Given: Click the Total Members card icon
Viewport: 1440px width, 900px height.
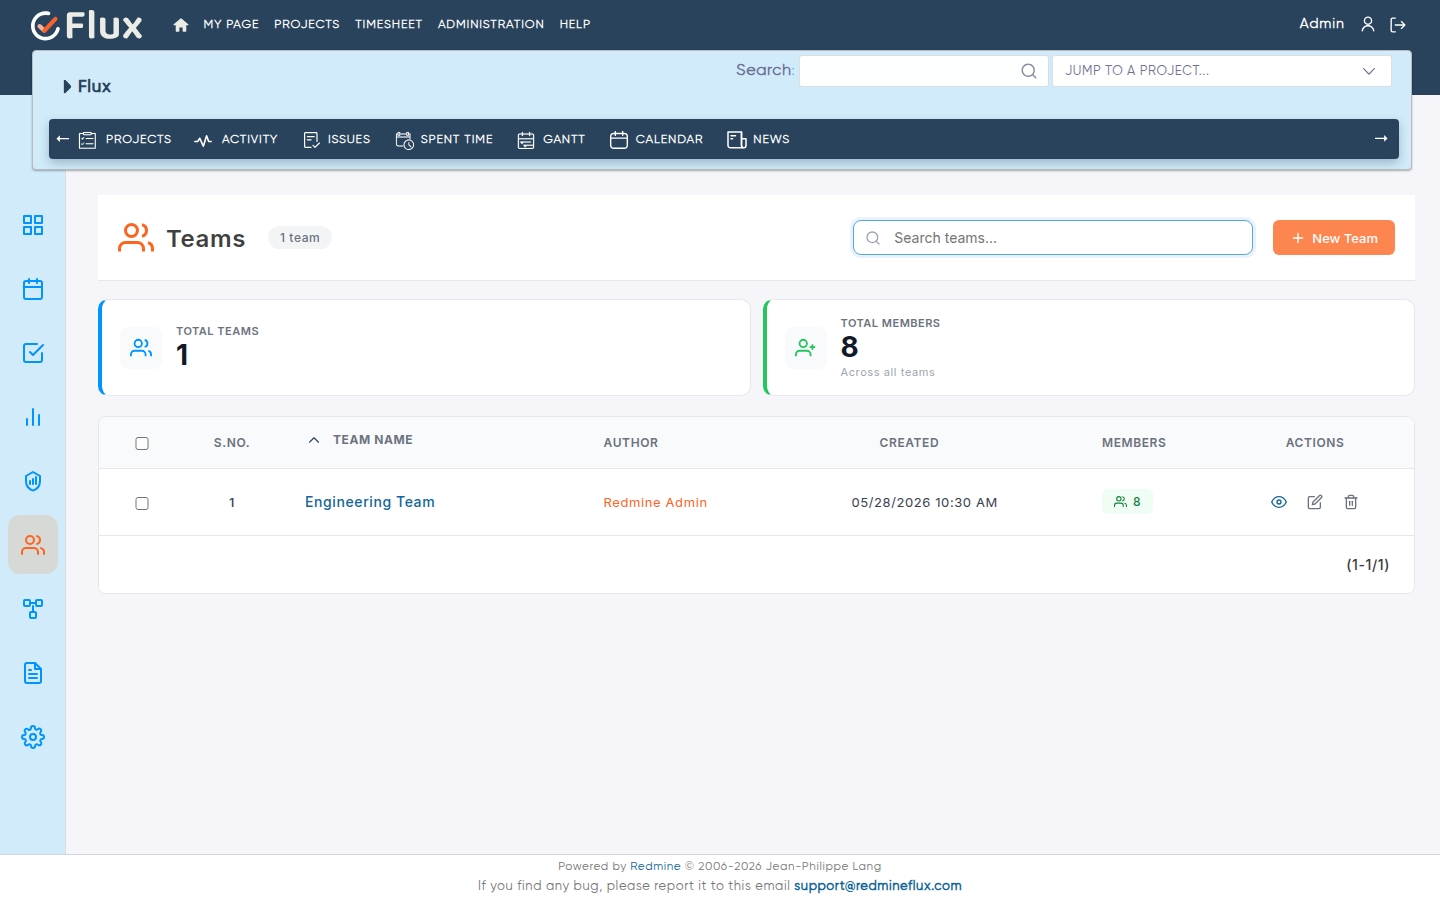Looking at the screenshot, I should tap(806, 348).
